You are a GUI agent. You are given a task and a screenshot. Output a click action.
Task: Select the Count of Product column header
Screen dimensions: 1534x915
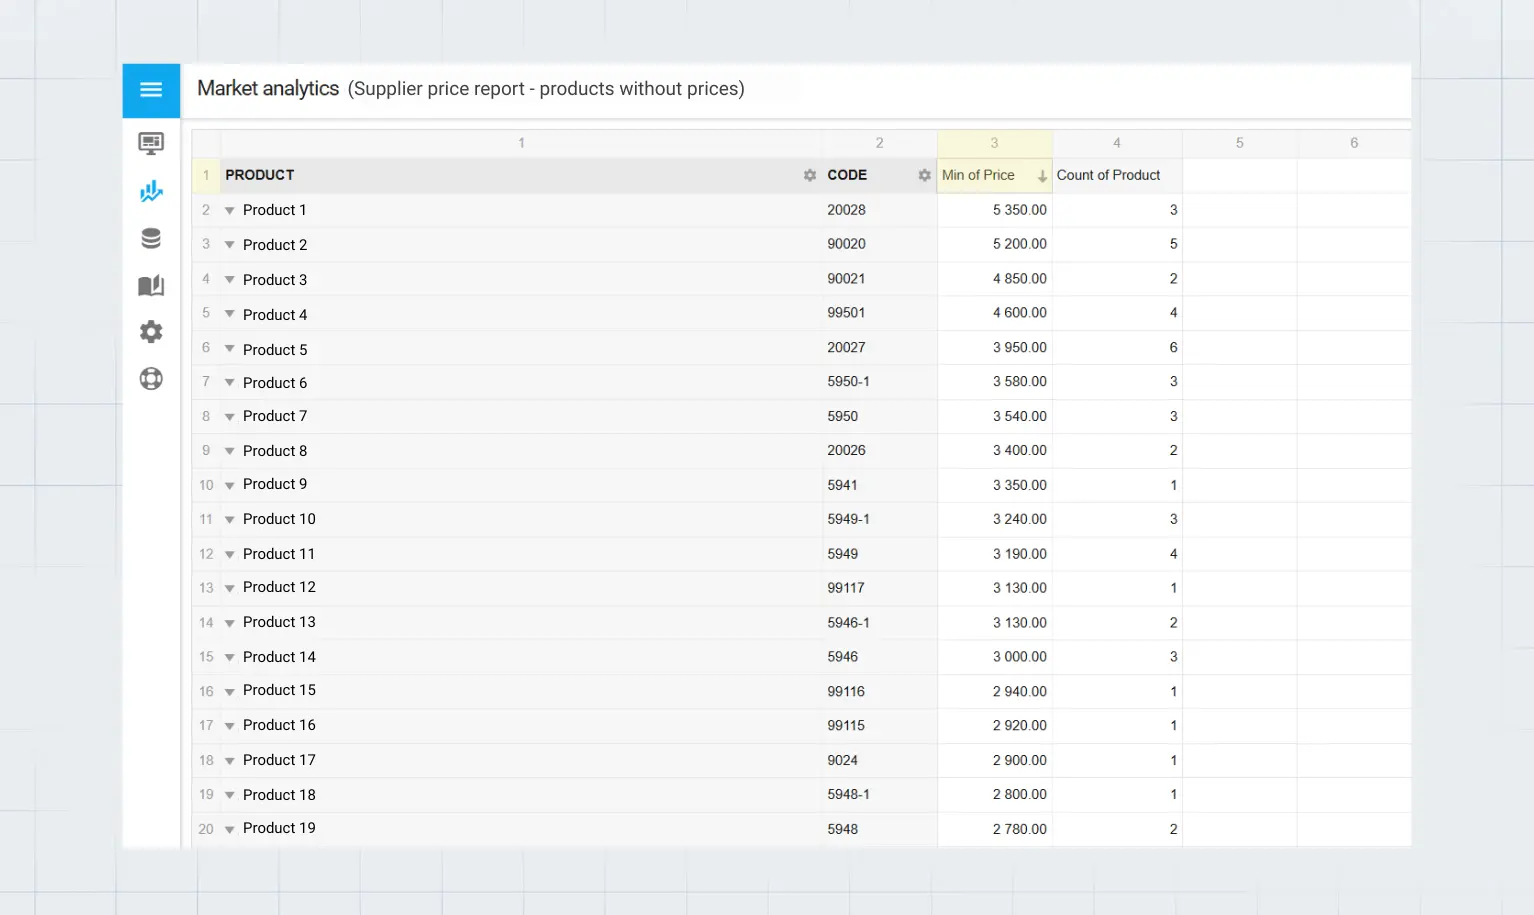(1108, 175)
